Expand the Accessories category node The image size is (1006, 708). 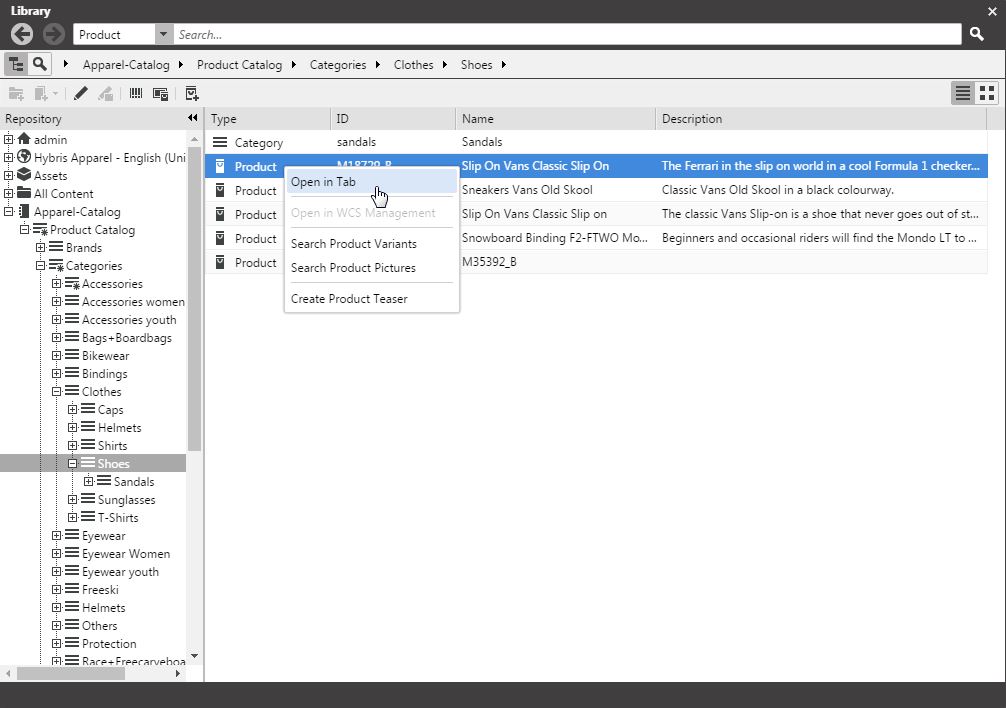pyautogui.click(x=56, y=283)
